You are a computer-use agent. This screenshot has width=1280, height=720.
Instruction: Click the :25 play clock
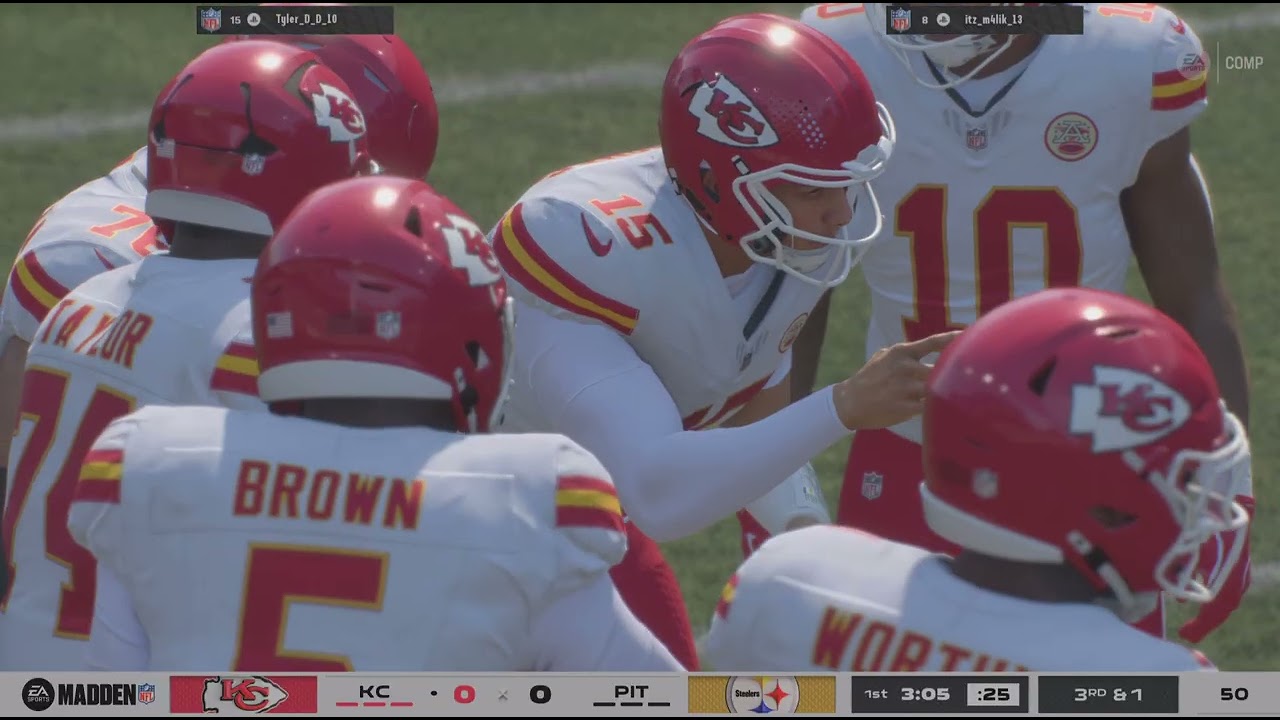coord(993,694)
